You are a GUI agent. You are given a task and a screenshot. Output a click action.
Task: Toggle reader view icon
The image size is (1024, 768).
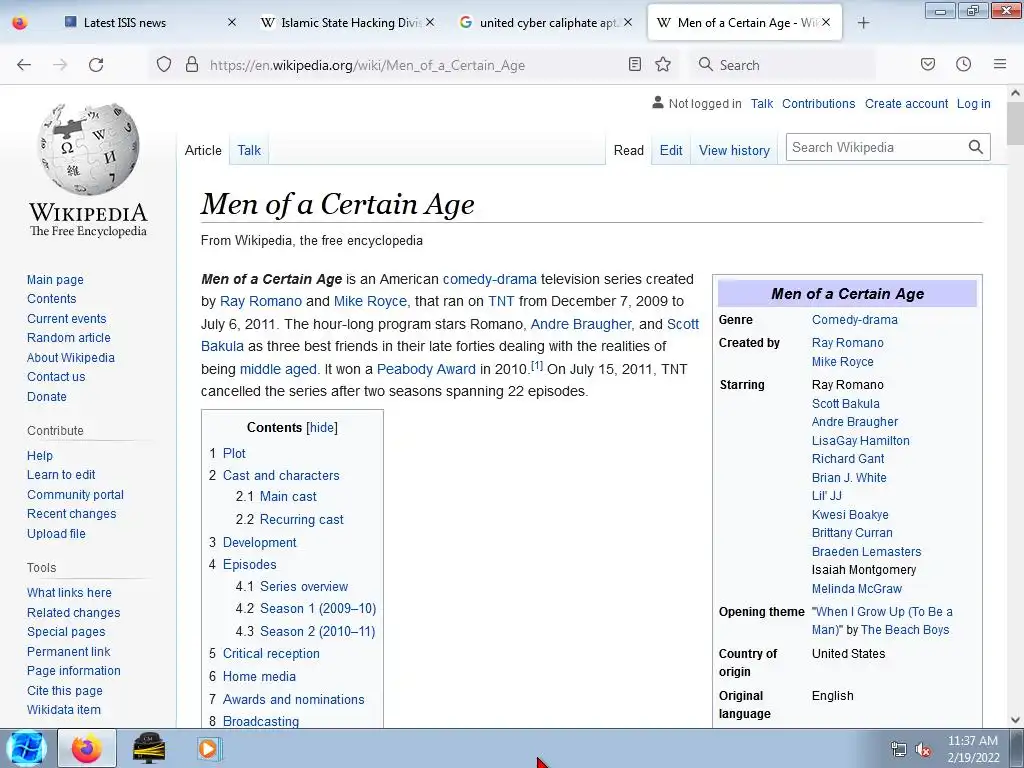coord(635,64)
